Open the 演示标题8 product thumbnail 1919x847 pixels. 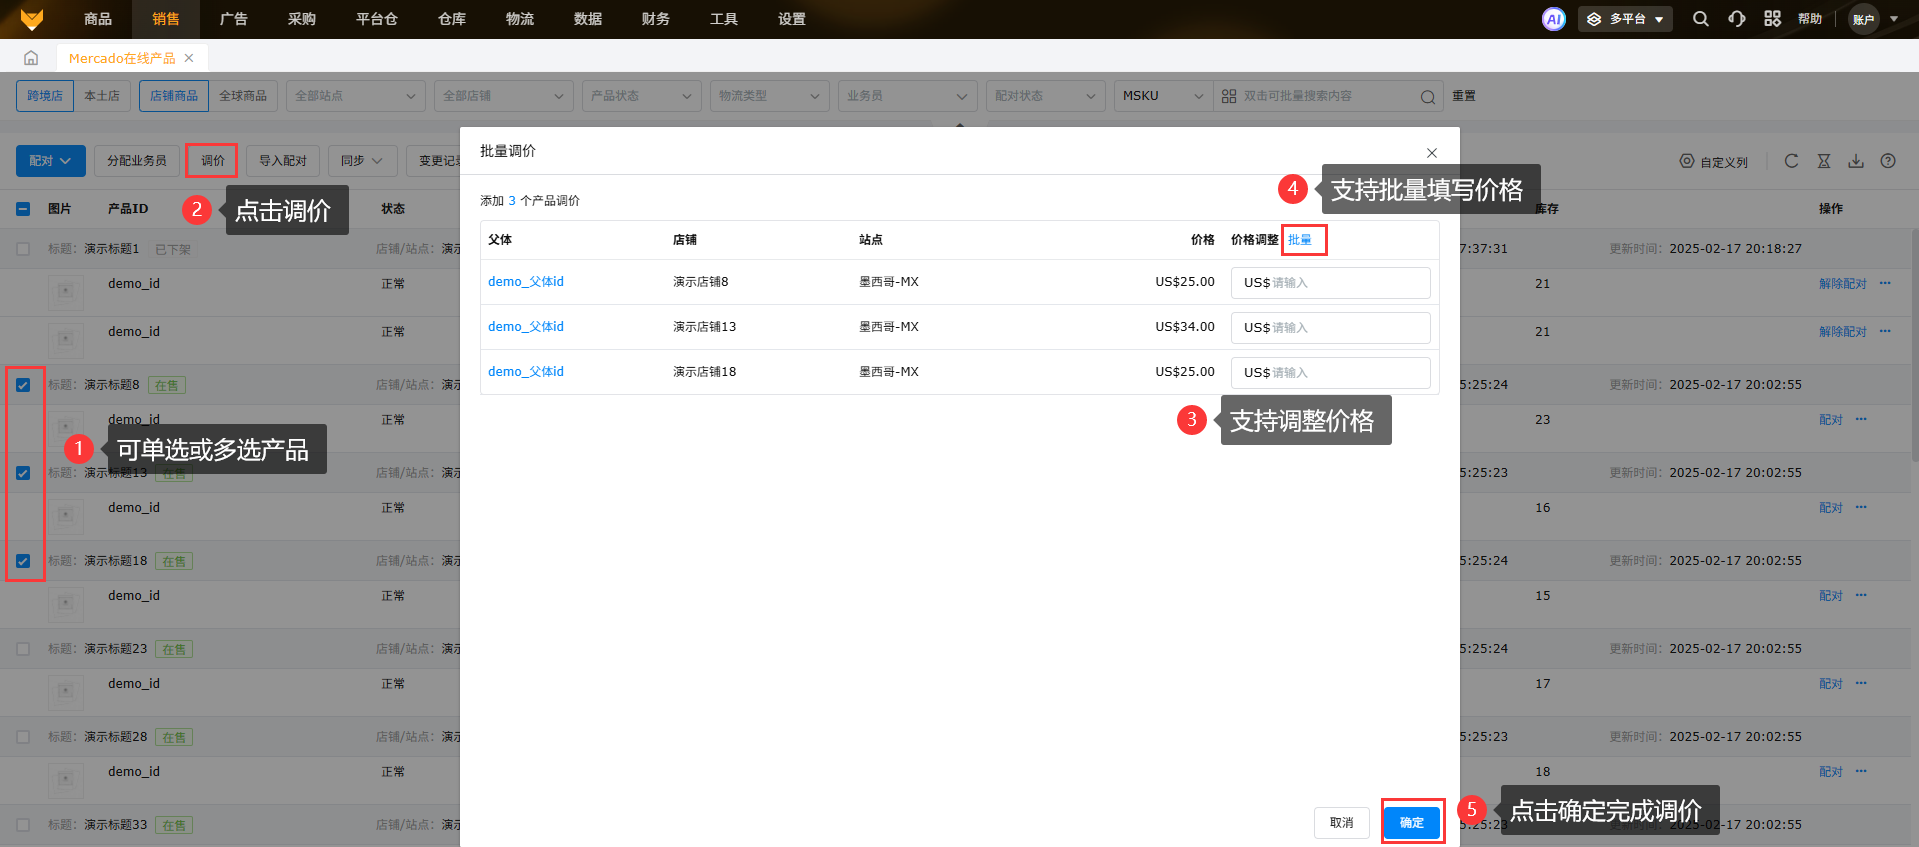click(65, 426)
